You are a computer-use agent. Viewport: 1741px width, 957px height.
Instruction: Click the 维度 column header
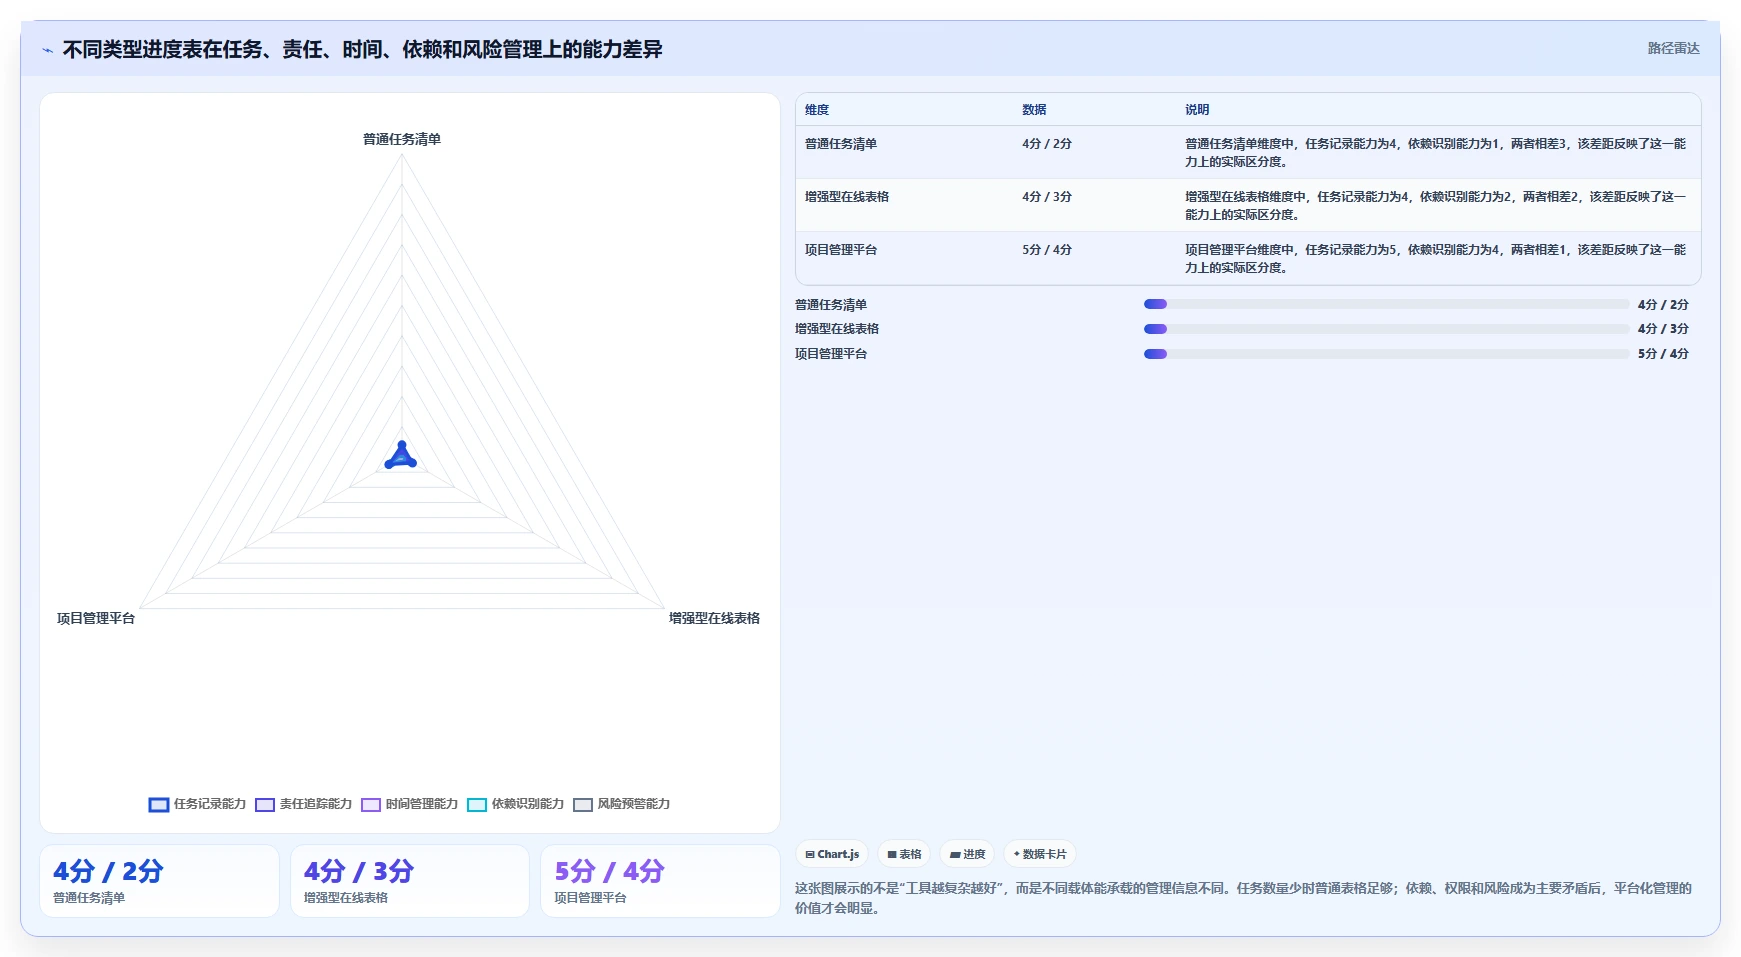point(817,110)
